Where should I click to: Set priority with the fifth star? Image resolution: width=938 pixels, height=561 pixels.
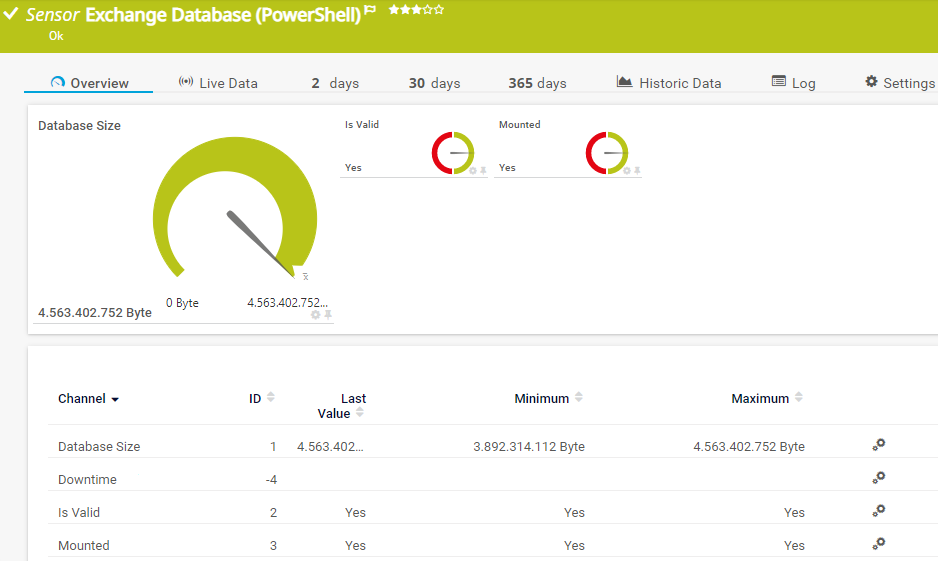439,10
